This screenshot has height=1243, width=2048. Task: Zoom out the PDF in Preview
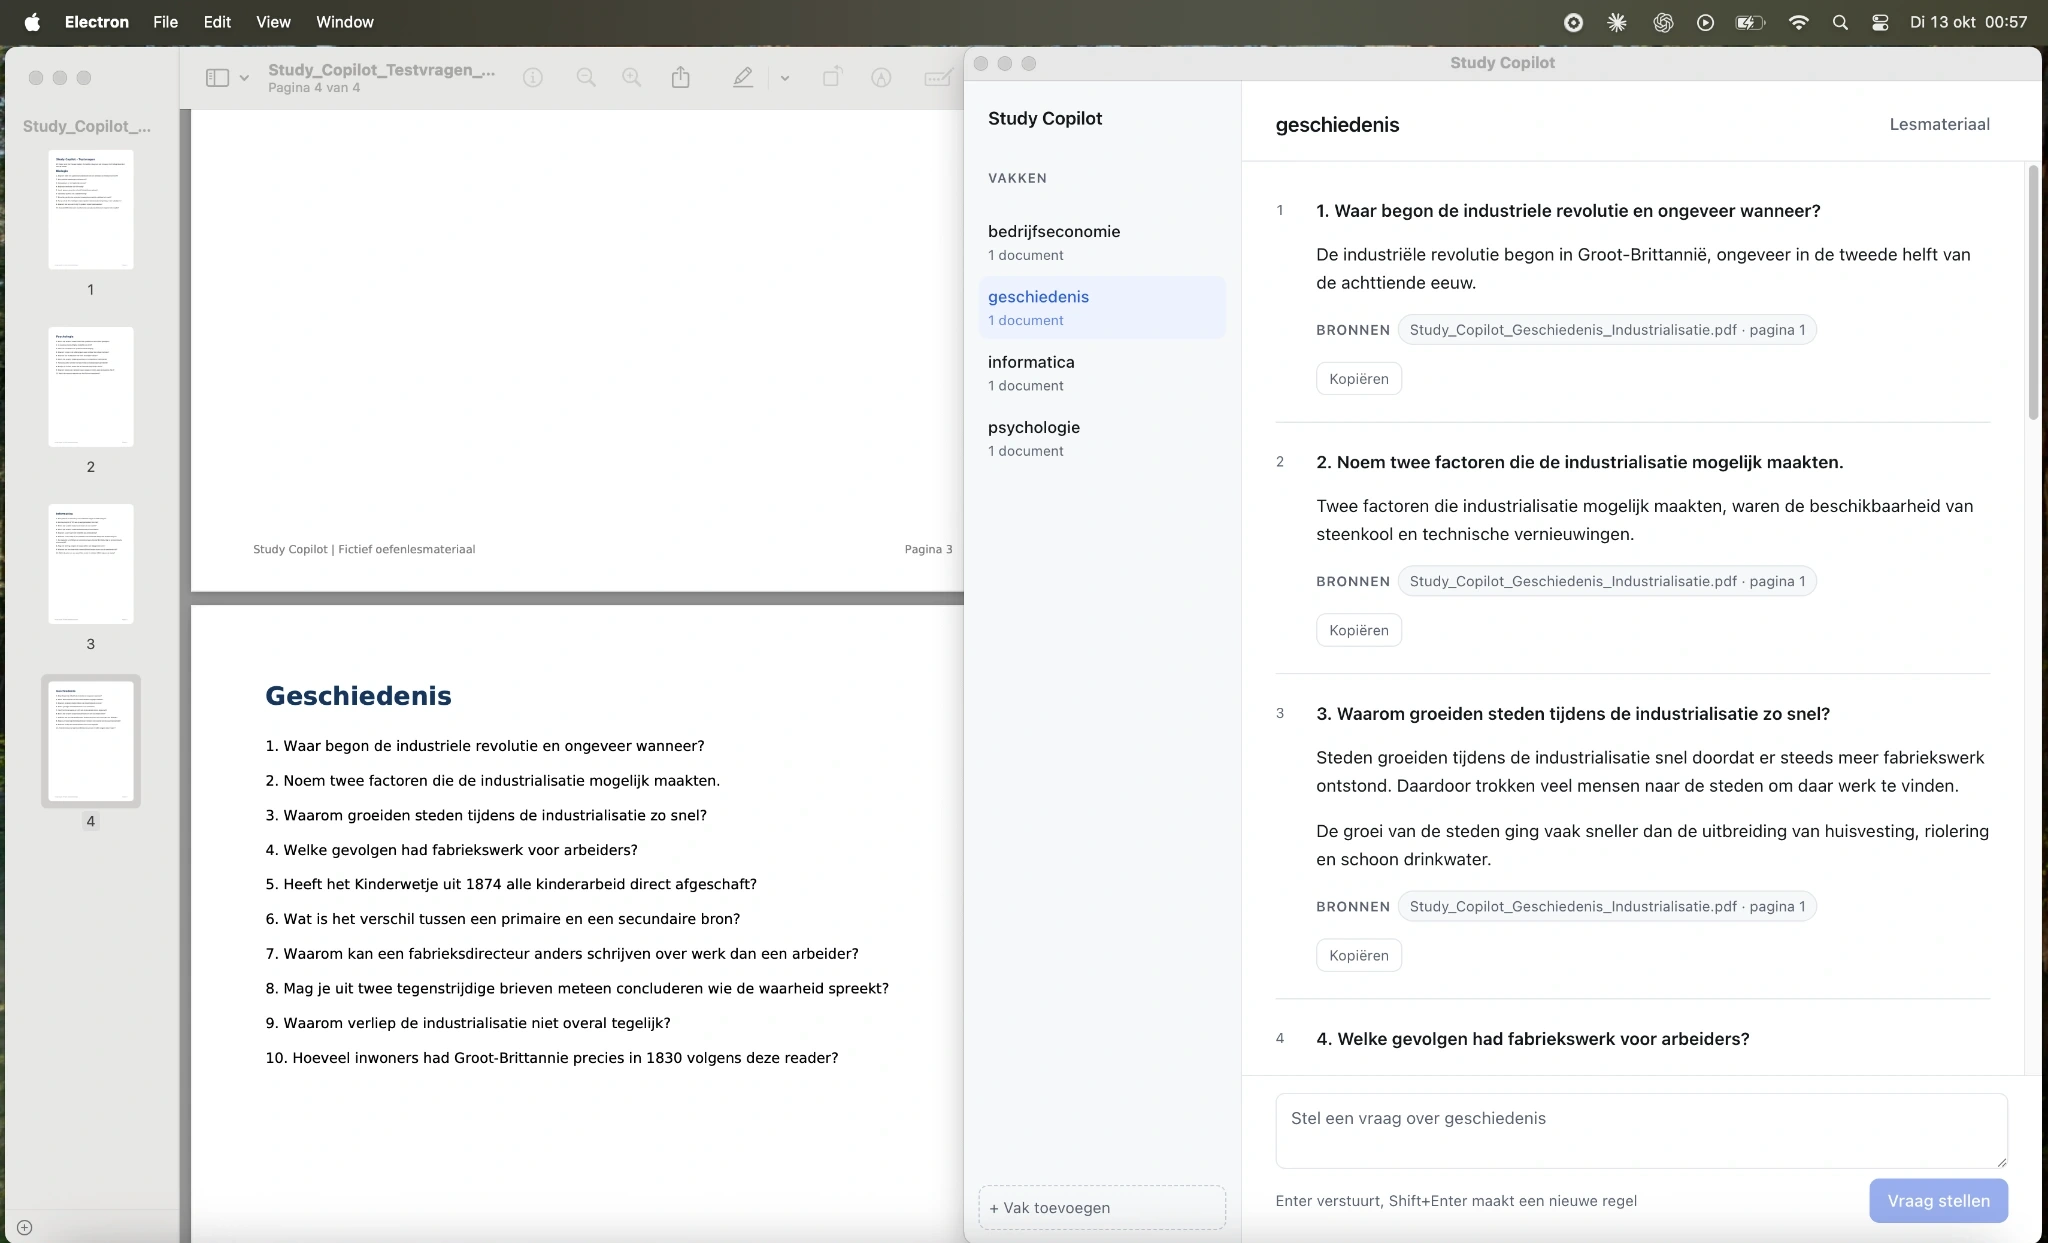coord(586,78)
